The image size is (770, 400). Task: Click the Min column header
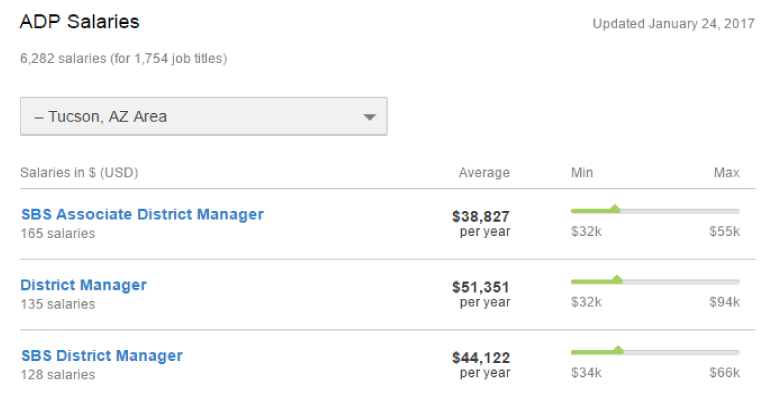pos(582,173)
